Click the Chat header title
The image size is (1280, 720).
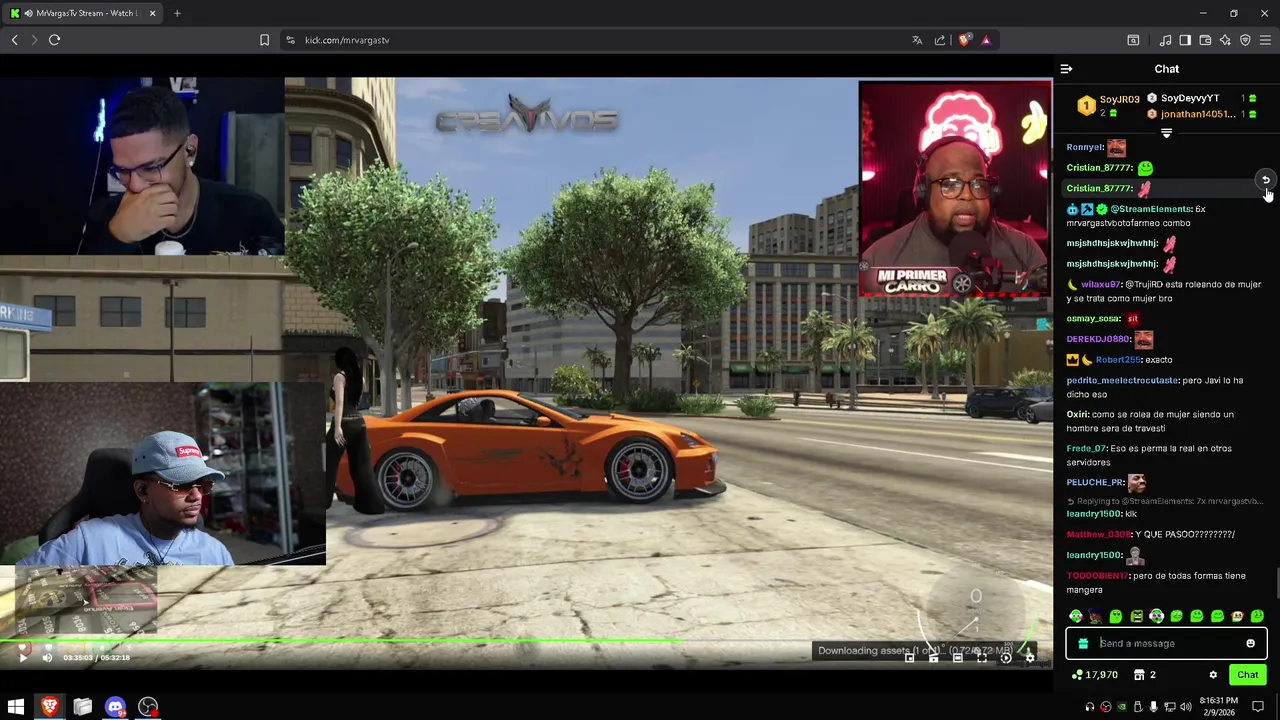point(1167,69)
